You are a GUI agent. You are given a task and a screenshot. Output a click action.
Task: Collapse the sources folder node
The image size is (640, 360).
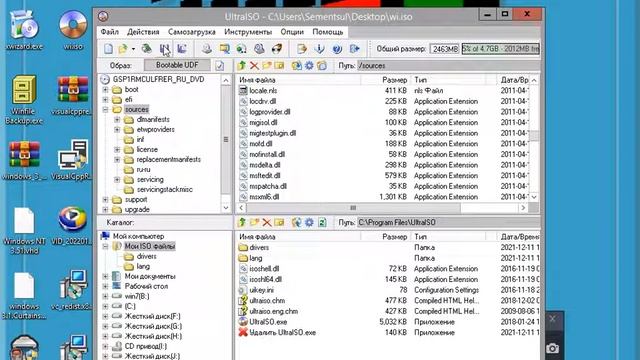click(x=105, y=109)
